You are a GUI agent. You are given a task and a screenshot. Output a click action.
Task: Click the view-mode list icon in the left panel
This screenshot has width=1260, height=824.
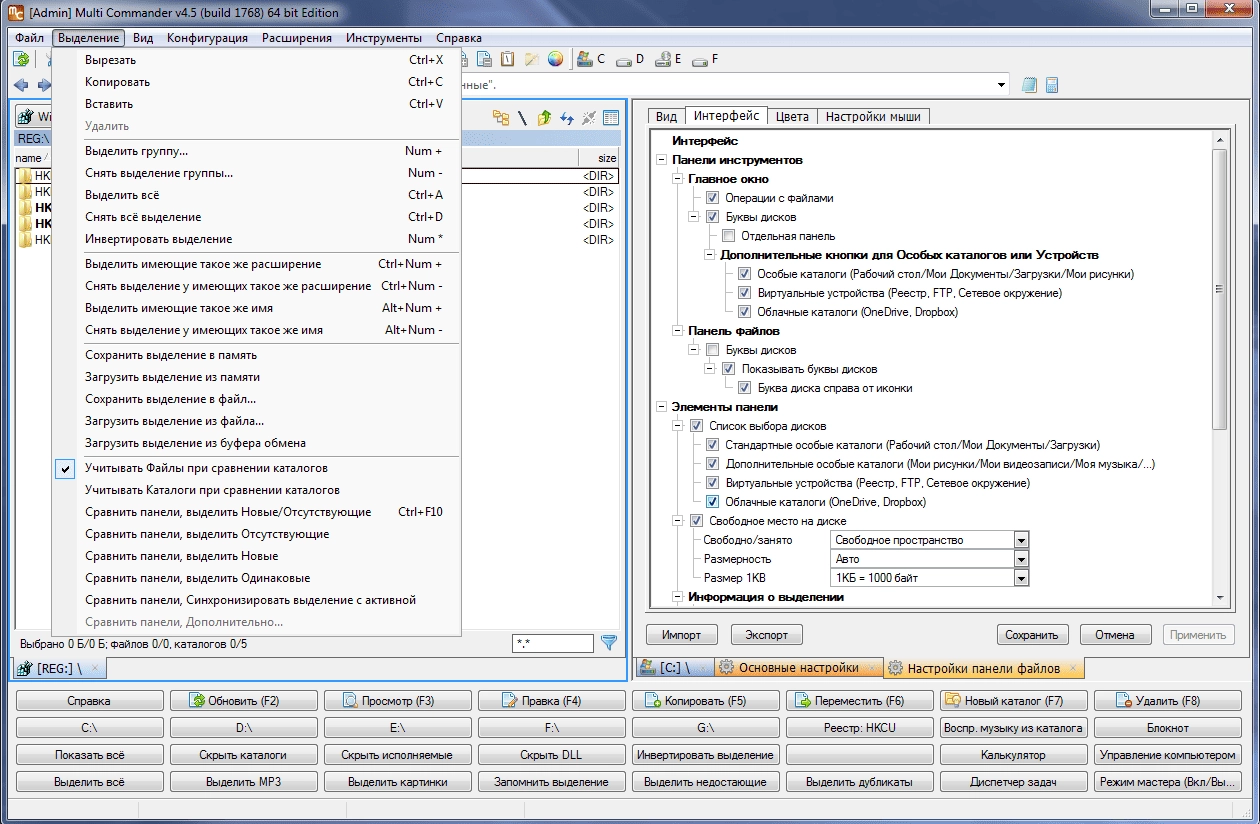pyautogui.click(x=611, y=118)
